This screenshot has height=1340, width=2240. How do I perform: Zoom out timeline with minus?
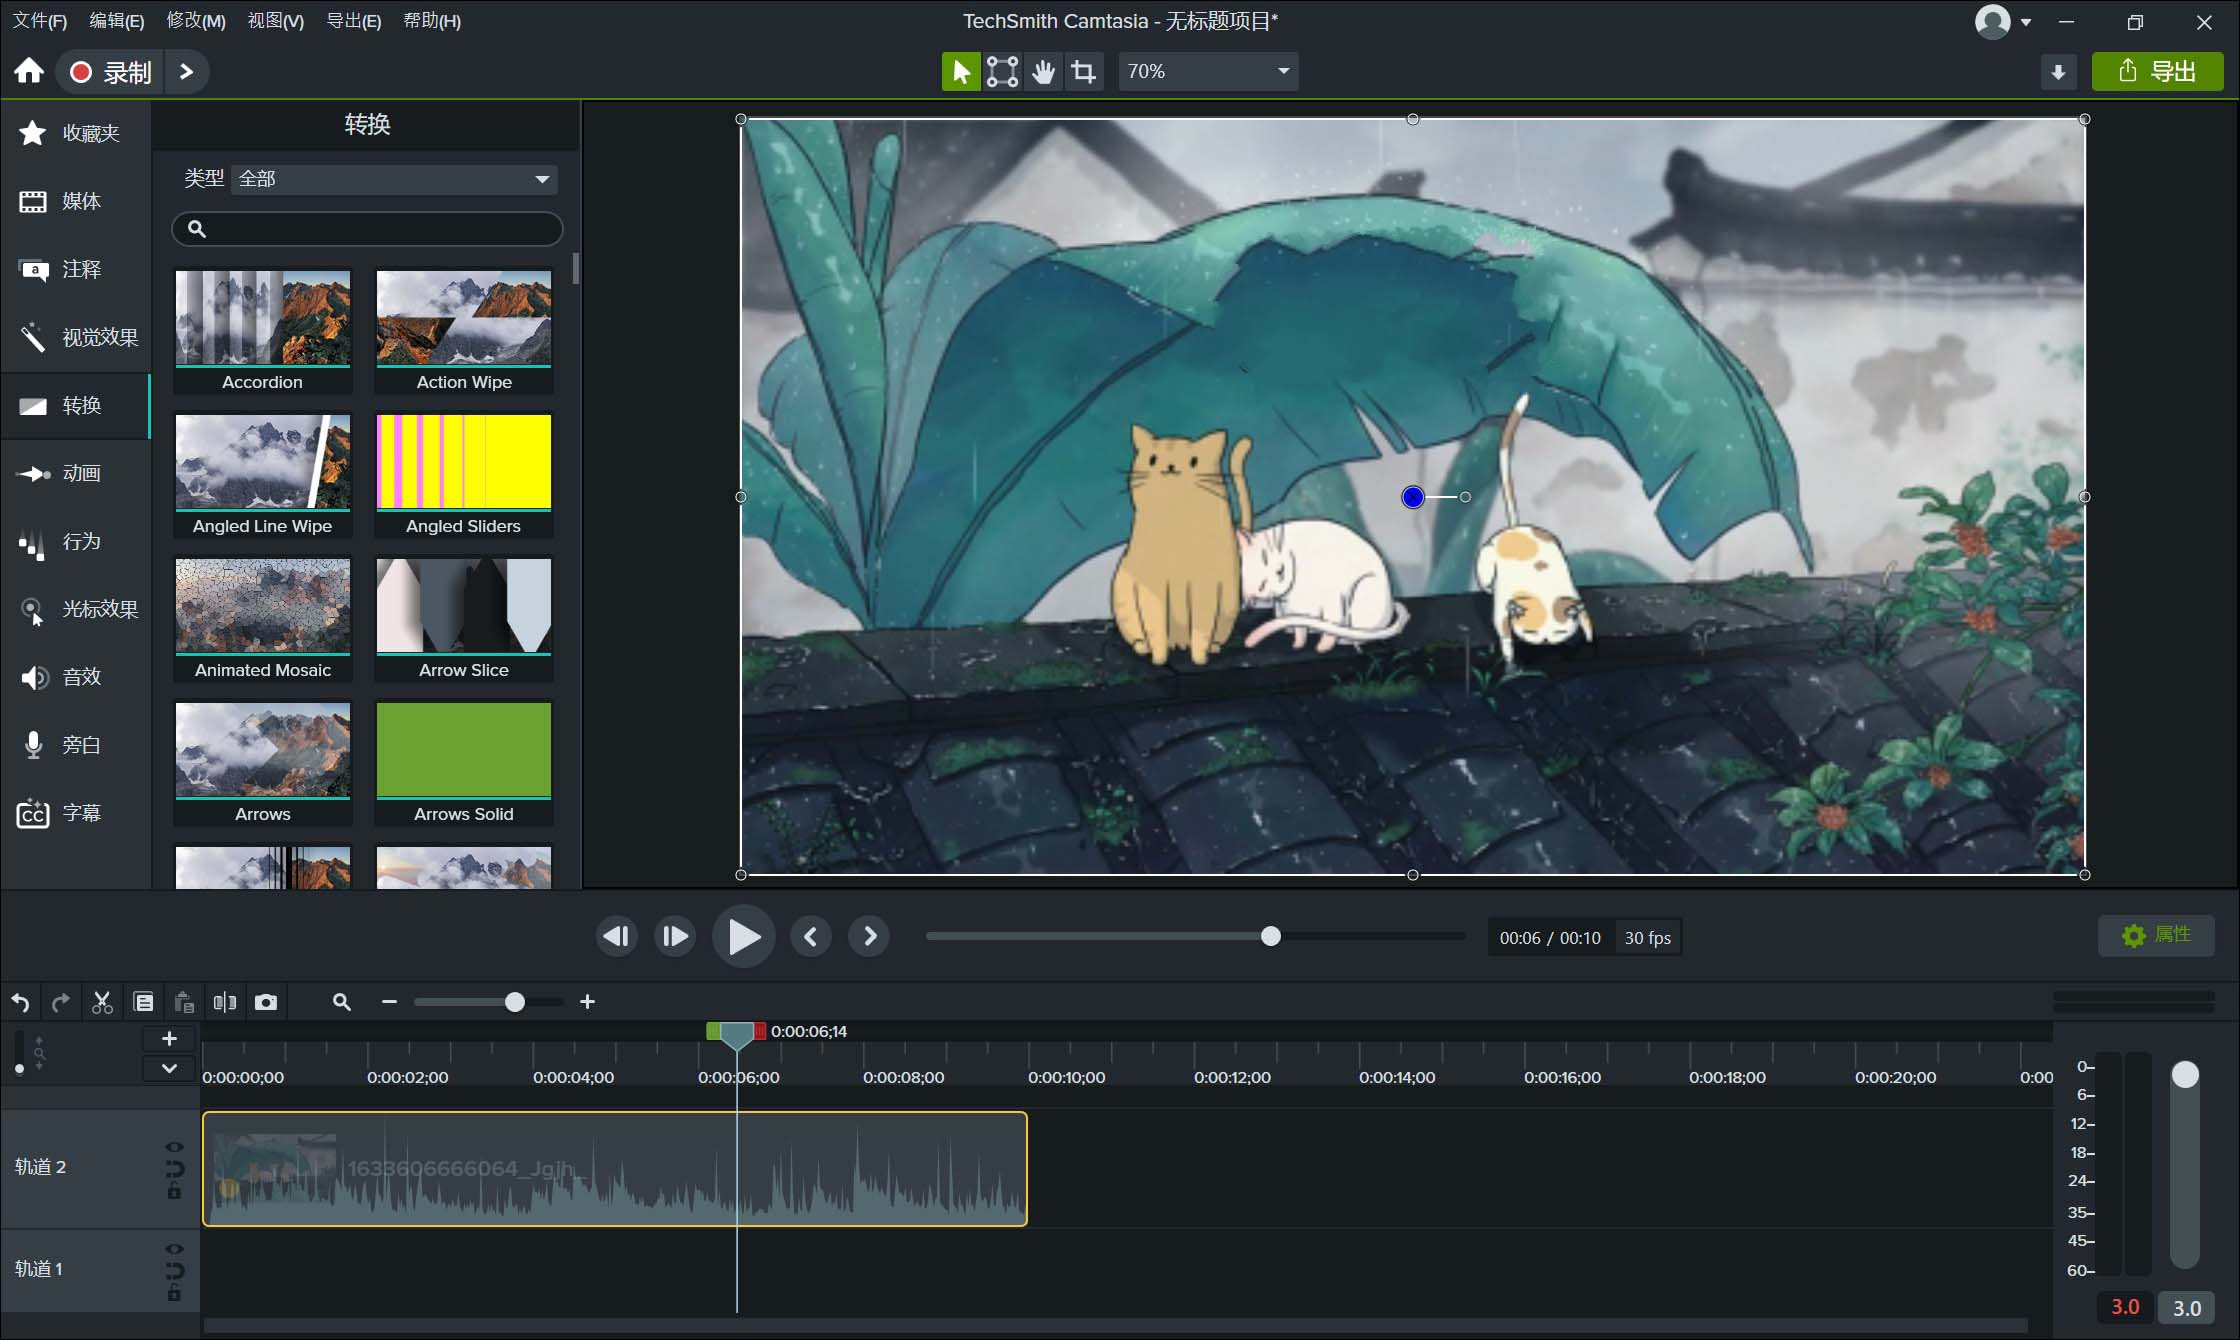[390, 1002]
